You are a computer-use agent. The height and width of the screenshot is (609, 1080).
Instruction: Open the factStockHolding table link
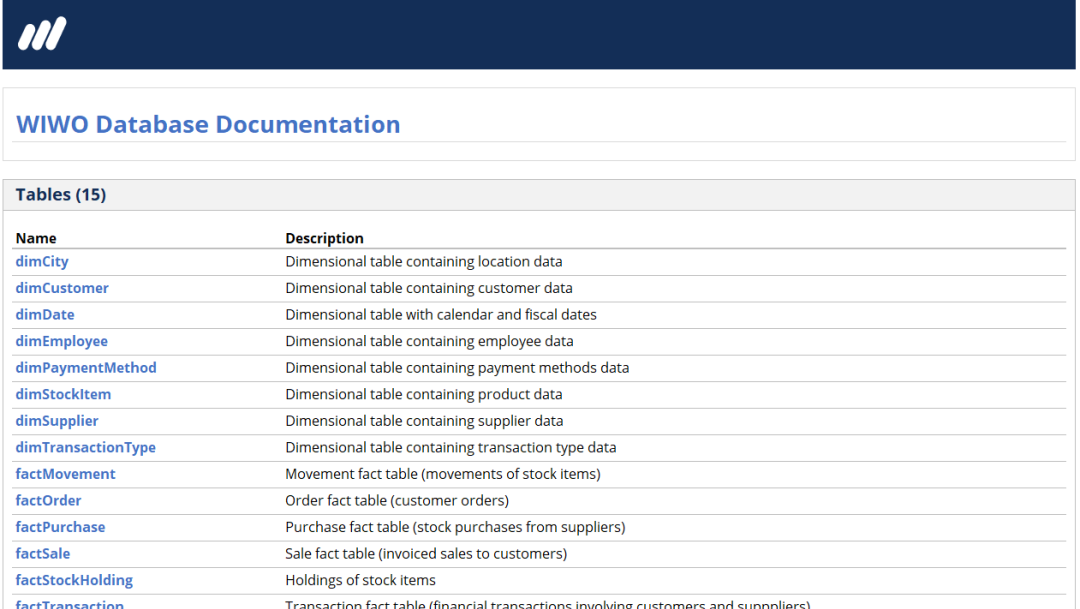pyautogui.click(x=74, y=580)
